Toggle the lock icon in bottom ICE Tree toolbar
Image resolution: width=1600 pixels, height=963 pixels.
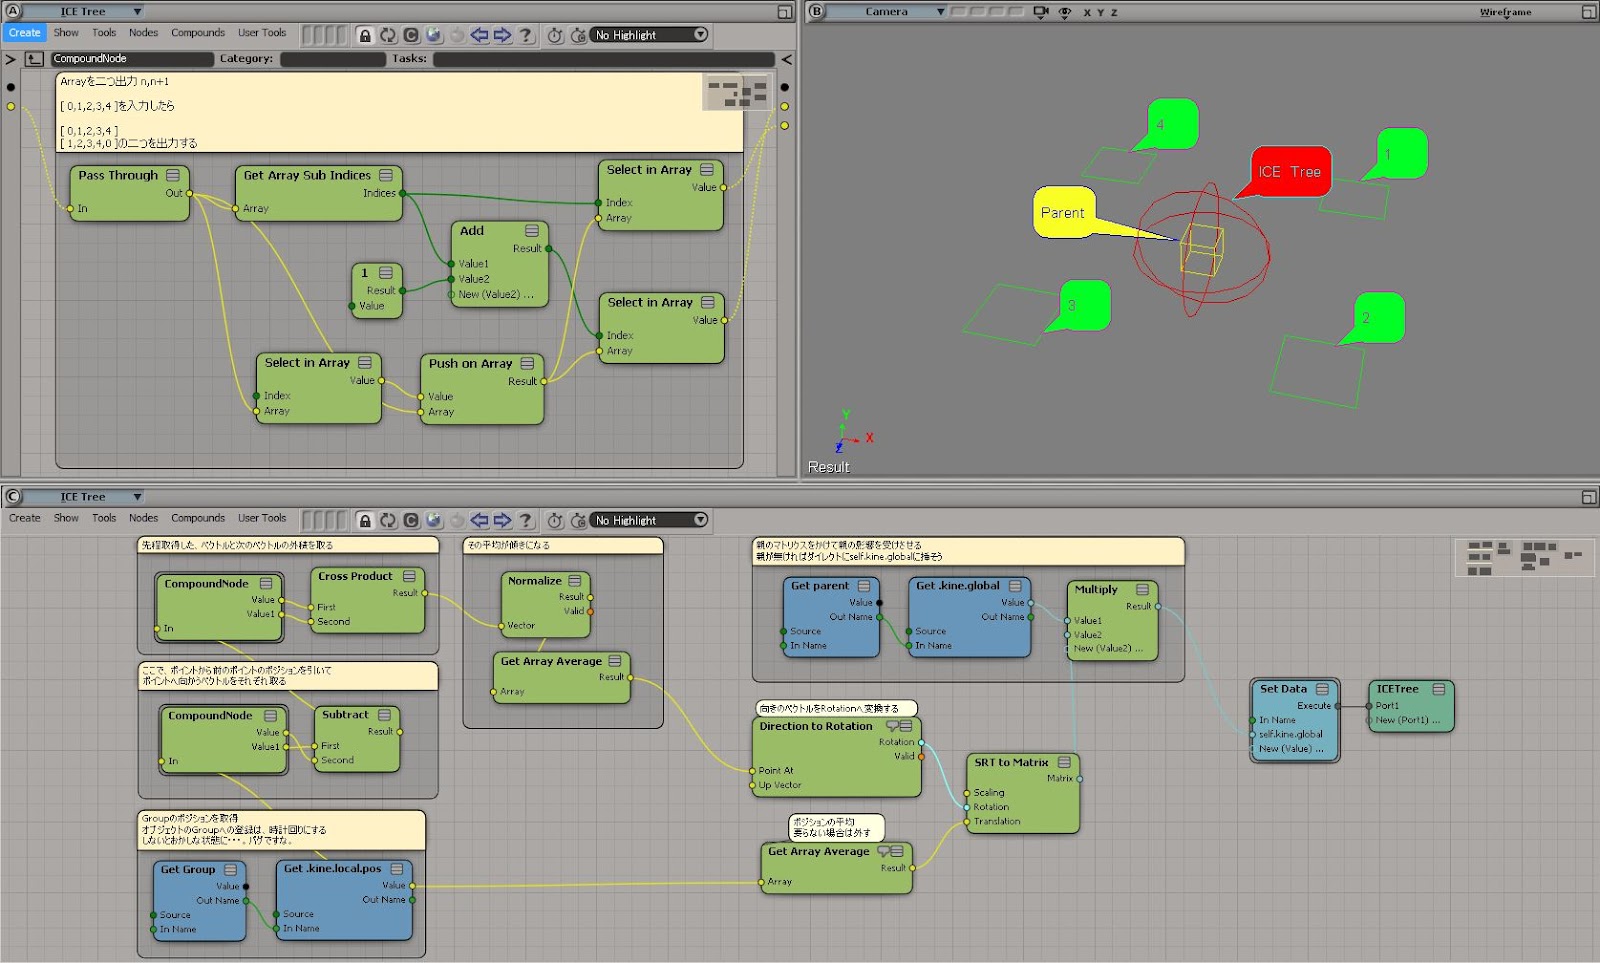coord(365,520)
